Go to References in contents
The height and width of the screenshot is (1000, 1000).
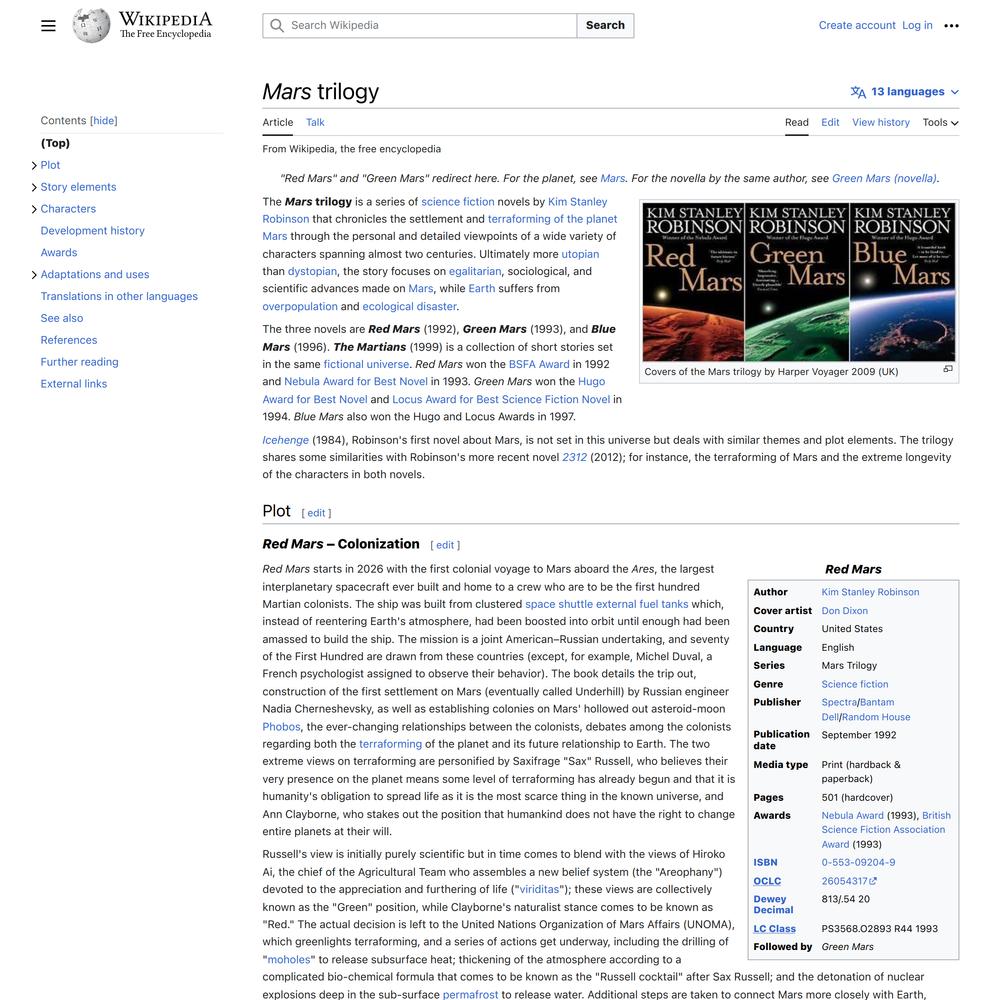69,340
